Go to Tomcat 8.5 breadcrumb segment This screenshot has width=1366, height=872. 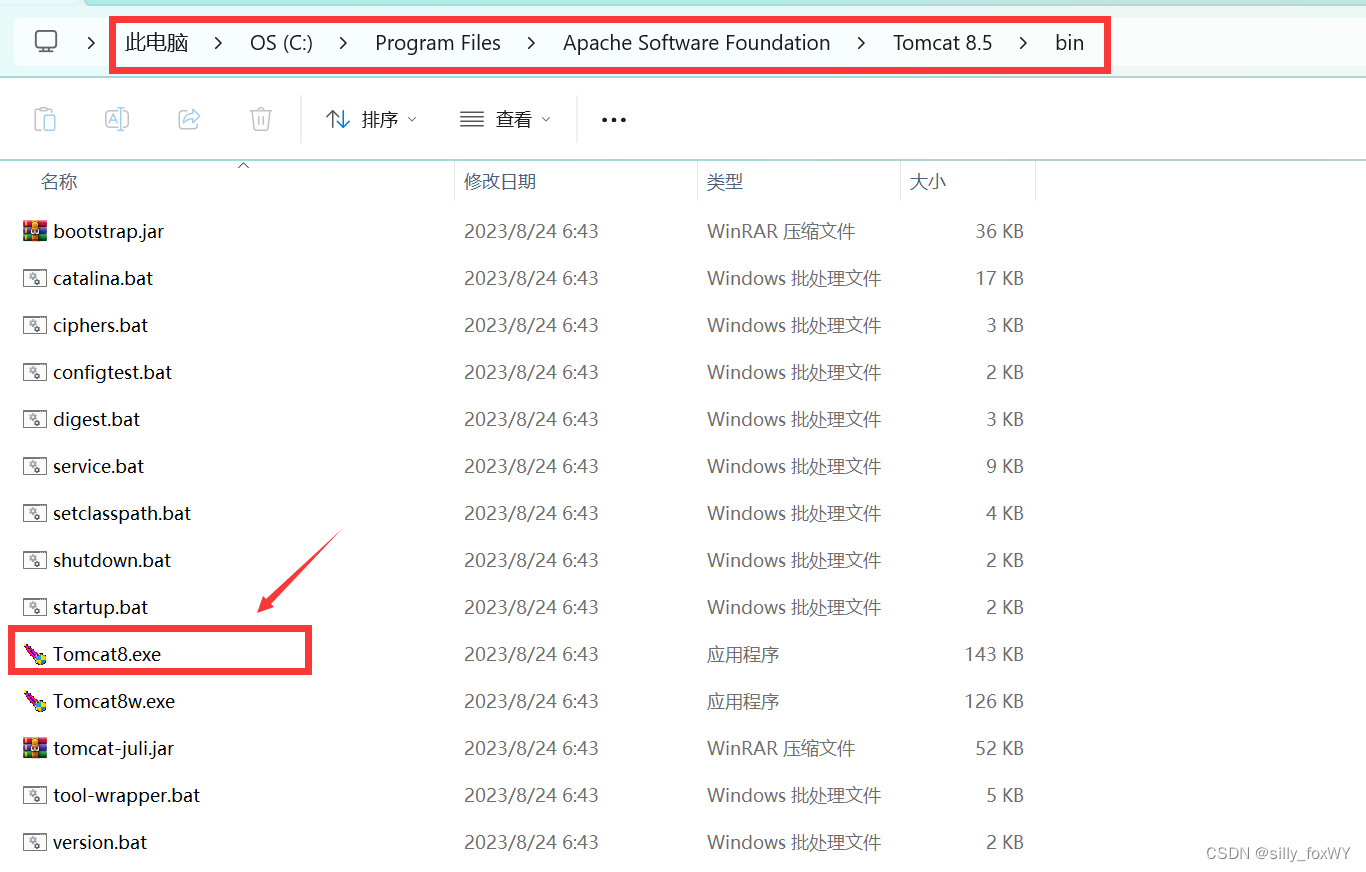coord(943,43)
